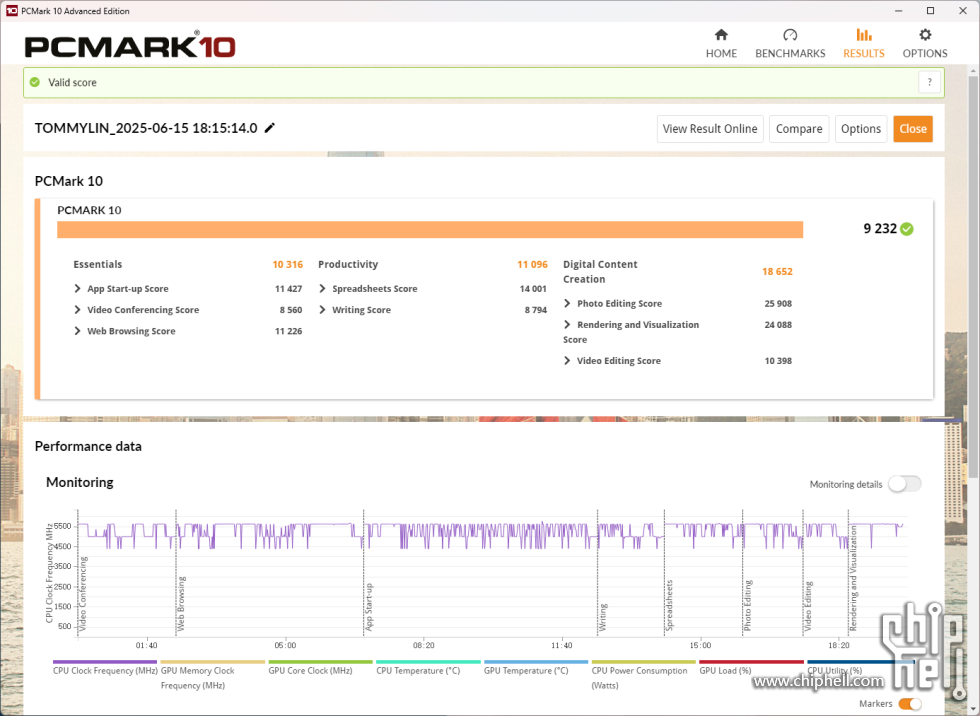Click the Spreadsheets score value 14 001

click(x=533, y=289)
